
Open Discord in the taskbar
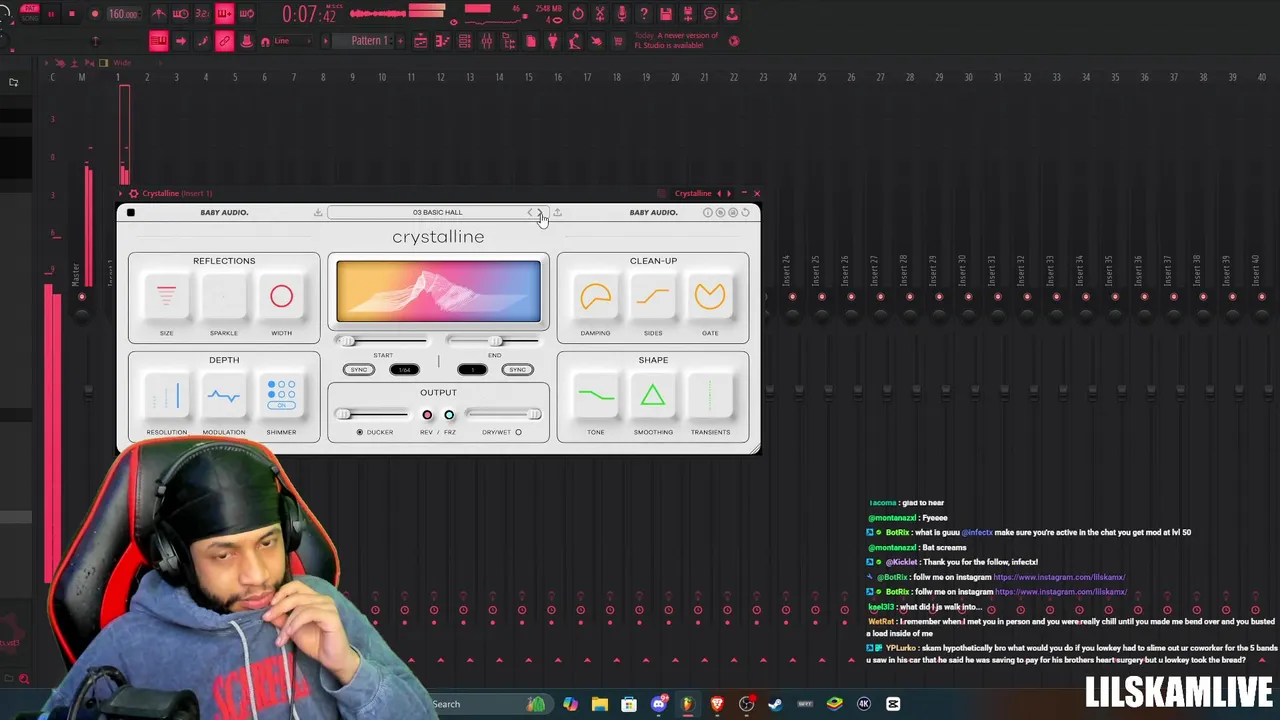[658, 704]
